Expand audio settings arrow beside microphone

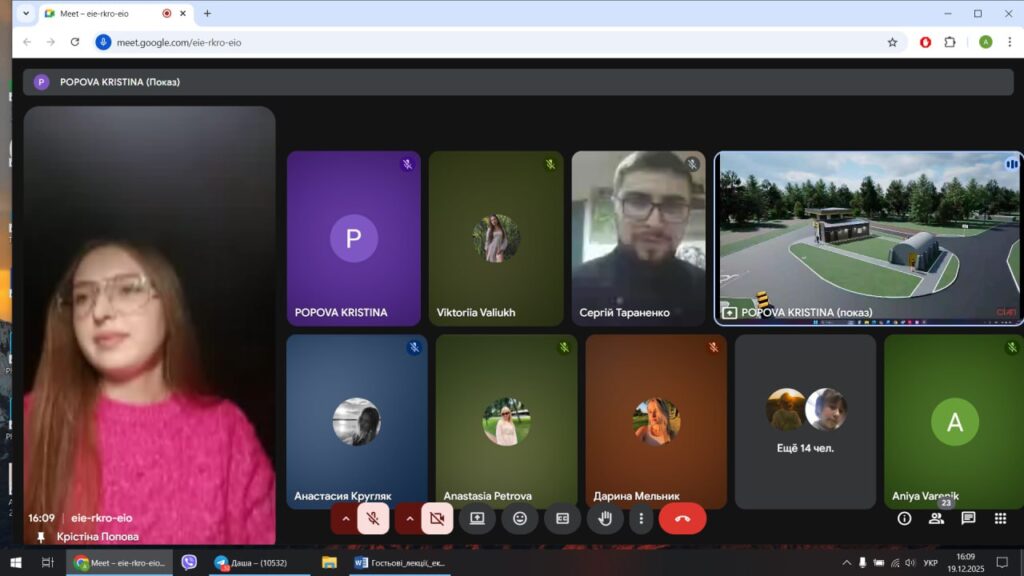pos(346,518)
